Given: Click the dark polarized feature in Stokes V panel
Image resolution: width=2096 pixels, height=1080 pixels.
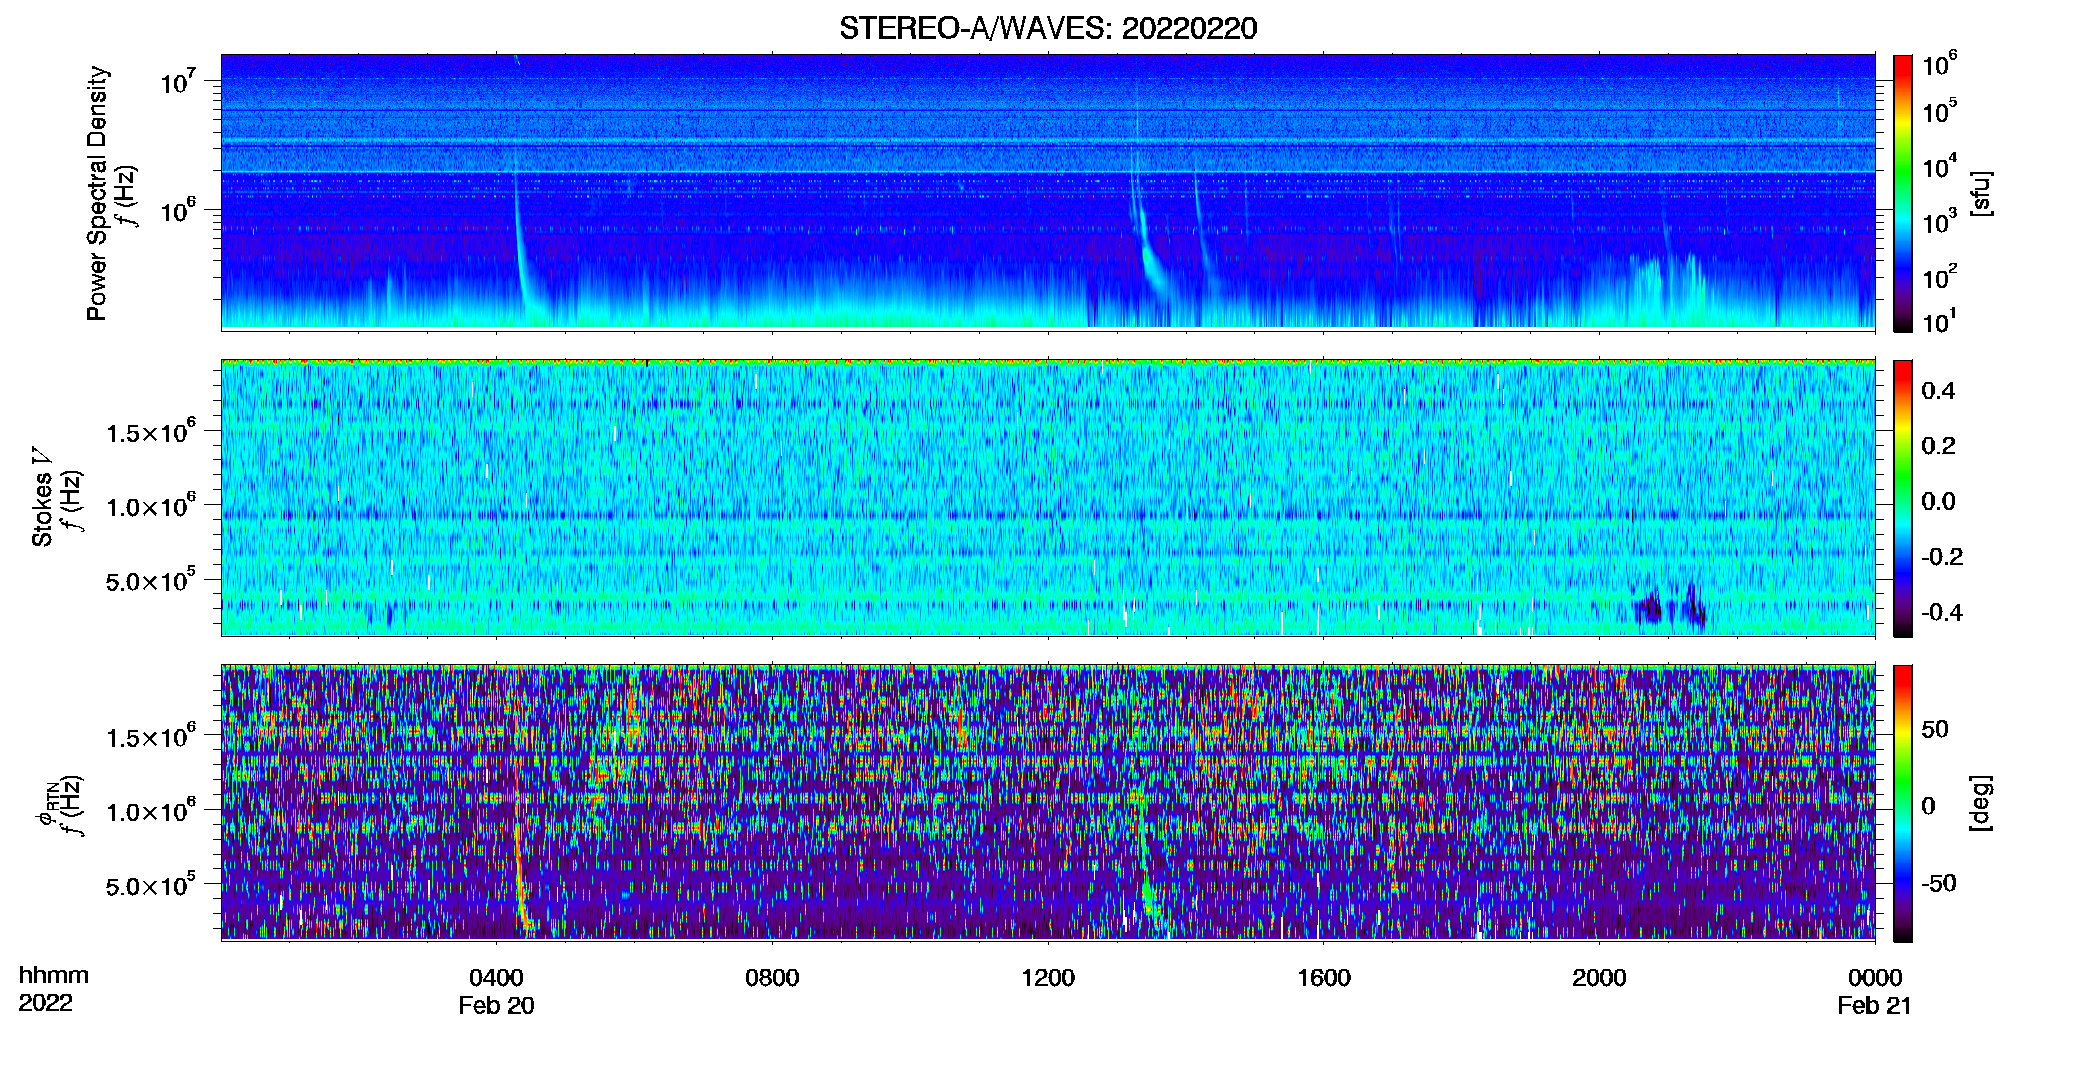Looking at the screenshot, I should (x=1670, y=606).
